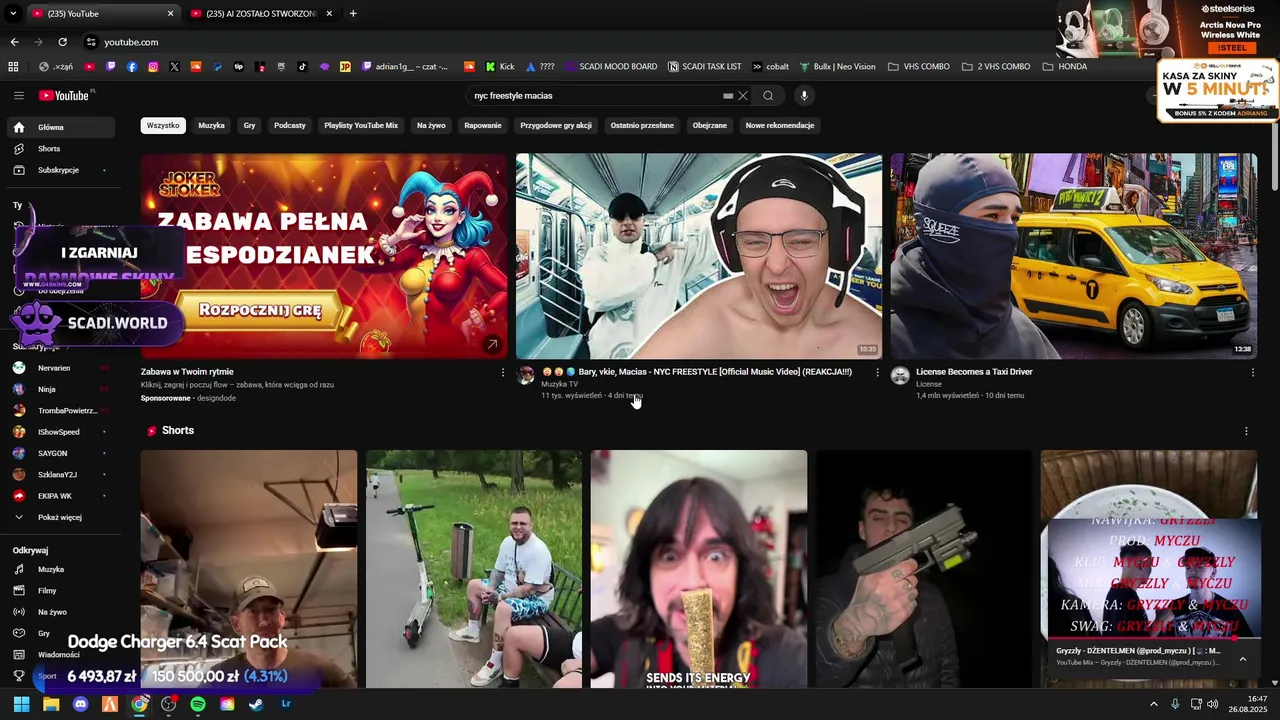1280x720 pixels.
Task: Open options for NYC FREESTYLE reaction video
Action: (x=878, y=372)
